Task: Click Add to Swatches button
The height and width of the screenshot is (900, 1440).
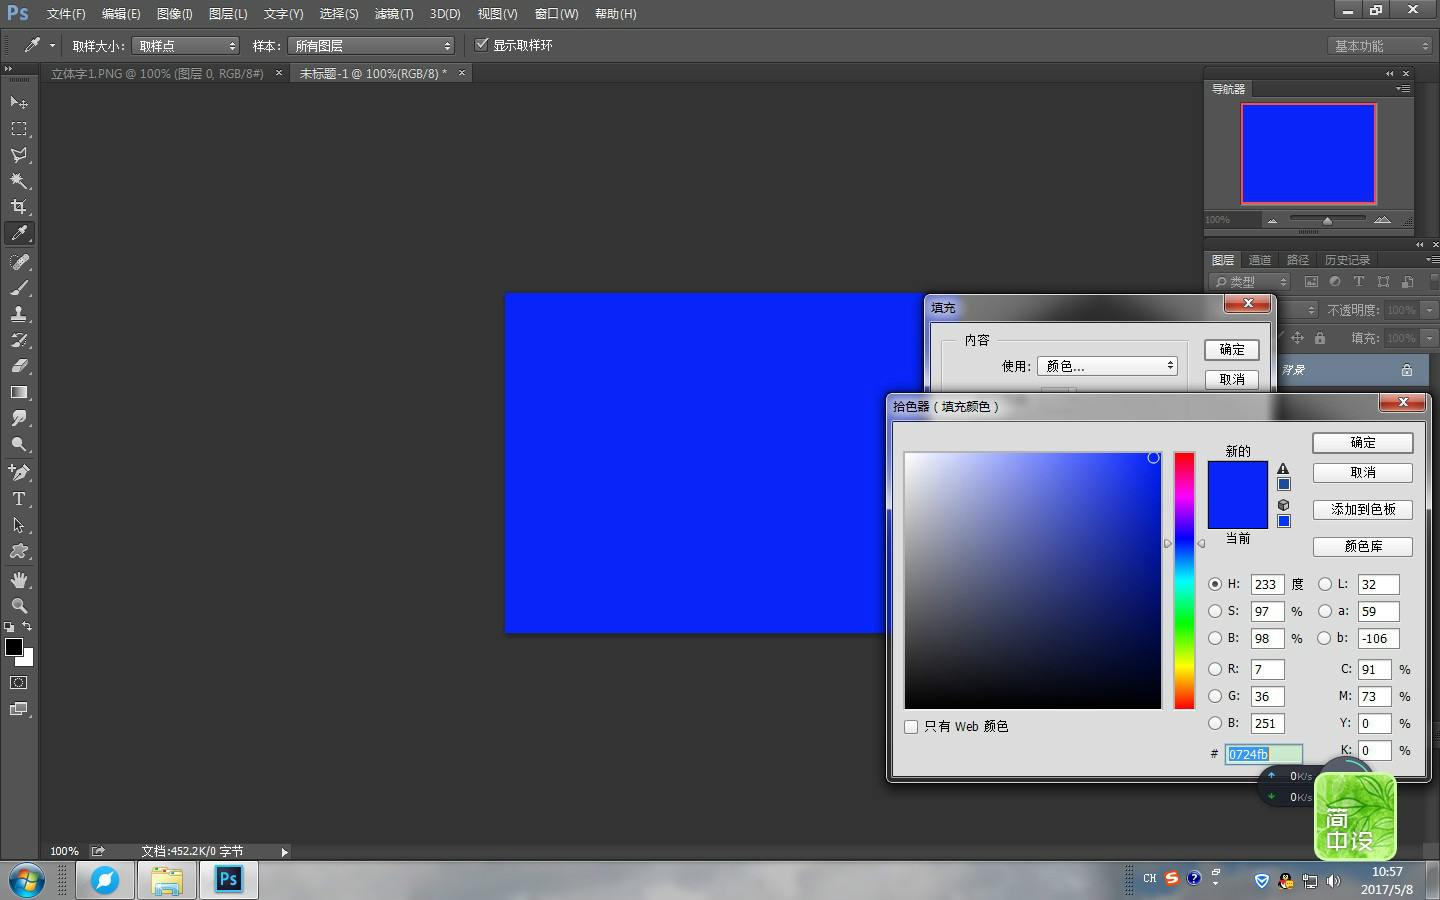Action: (x=1363, y=510)
